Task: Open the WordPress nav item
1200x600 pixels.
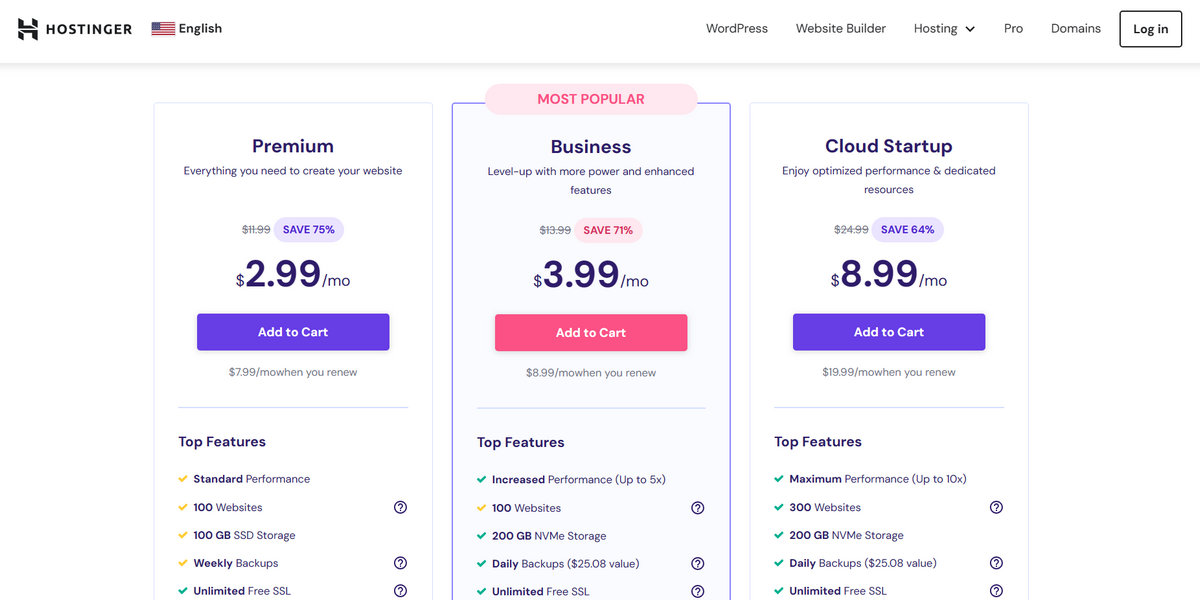Action: pos(737,29)
